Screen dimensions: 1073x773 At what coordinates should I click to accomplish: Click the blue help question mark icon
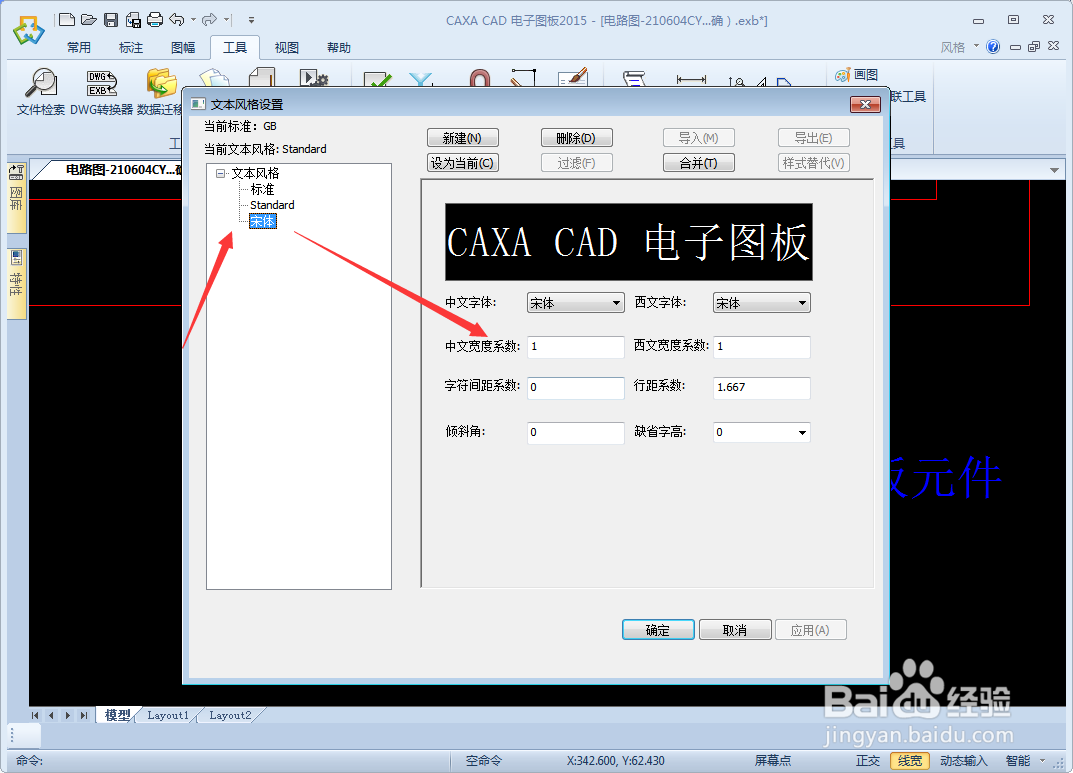click(x=993, y=47)
